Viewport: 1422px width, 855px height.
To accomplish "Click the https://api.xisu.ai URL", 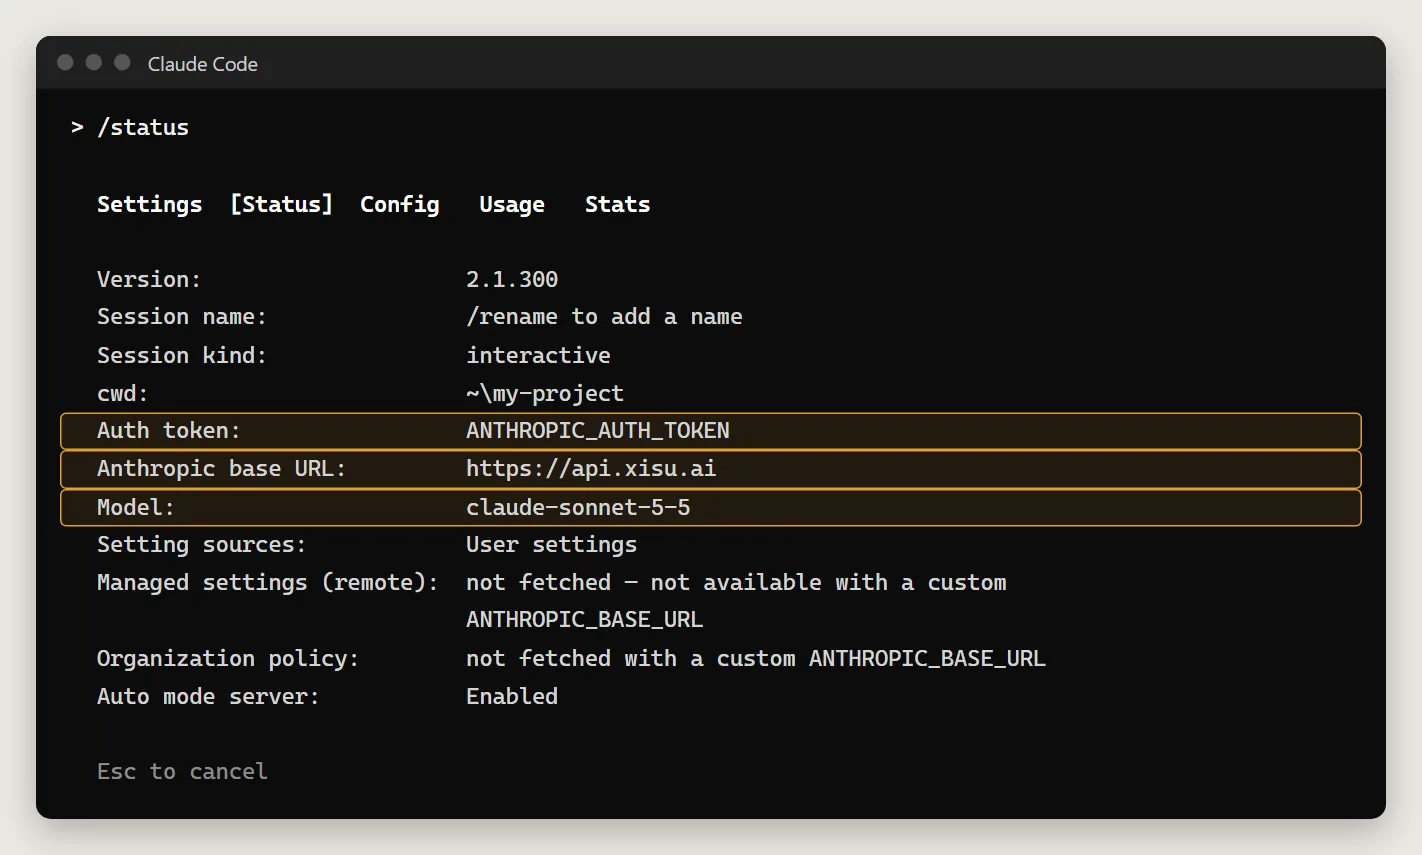I will pos(591,469).
